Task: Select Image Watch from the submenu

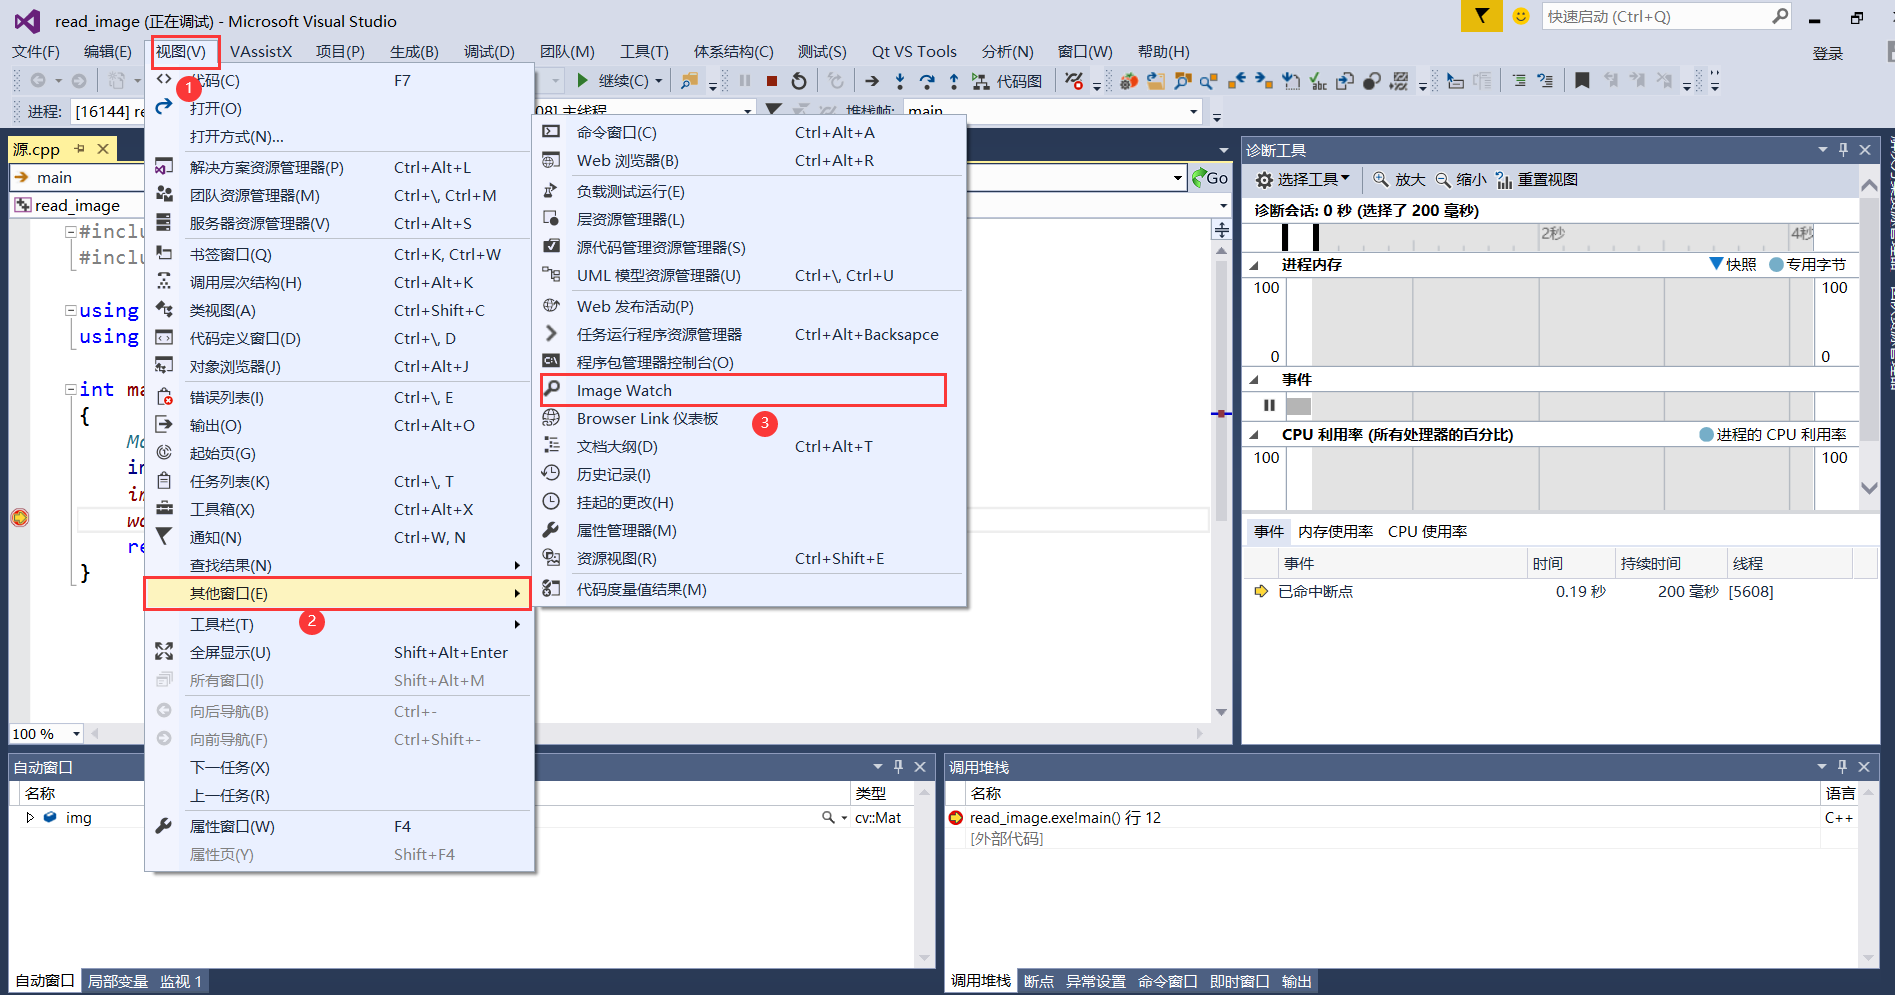Action: (743, 390)
